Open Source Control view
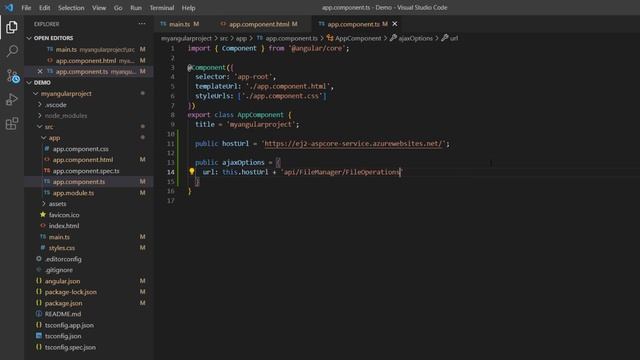640x360 pixels. click(x=12, y=76)
